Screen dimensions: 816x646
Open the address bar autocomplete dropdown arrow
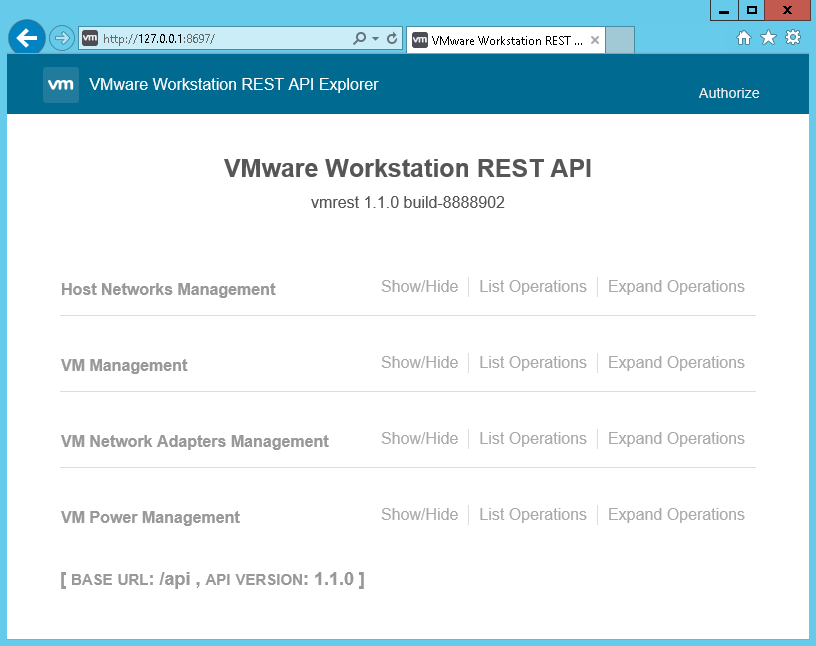click(375, 39)
